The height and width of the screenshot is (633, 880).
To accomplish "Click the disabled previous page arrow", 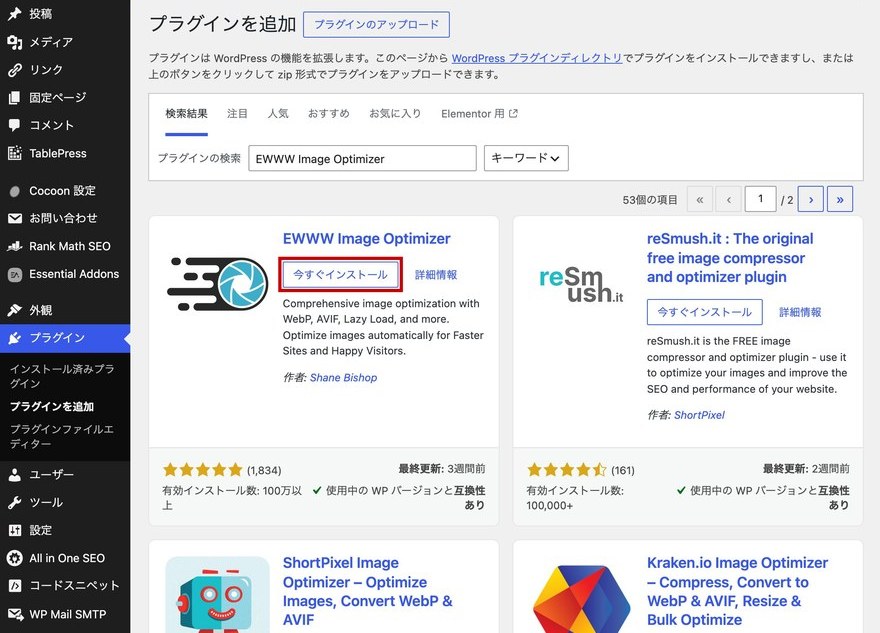I will click(x=728, y=199).
